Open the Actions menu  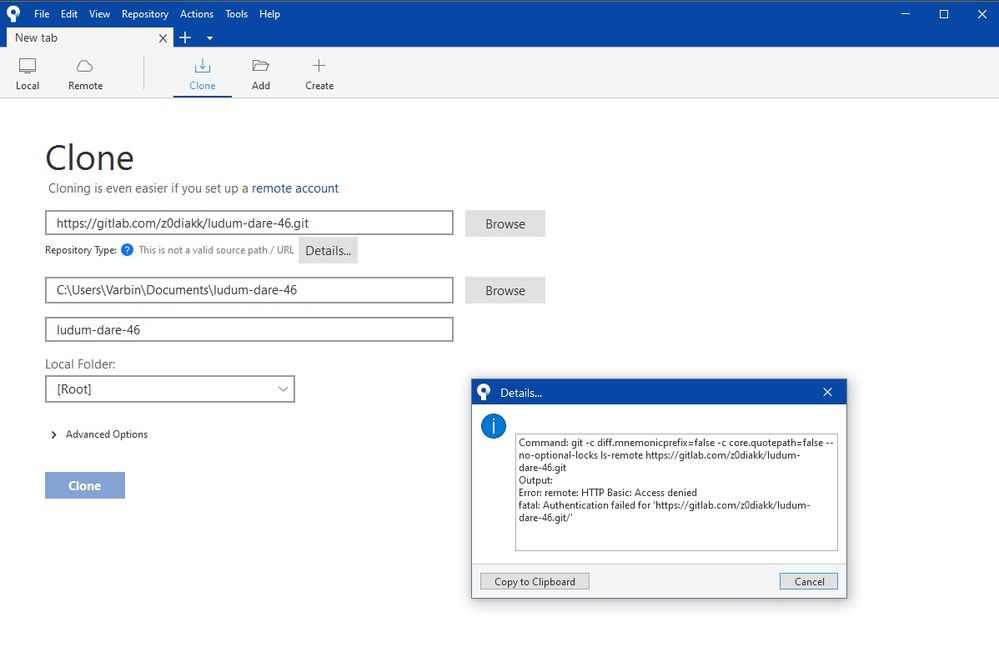(x=196, y=14)
